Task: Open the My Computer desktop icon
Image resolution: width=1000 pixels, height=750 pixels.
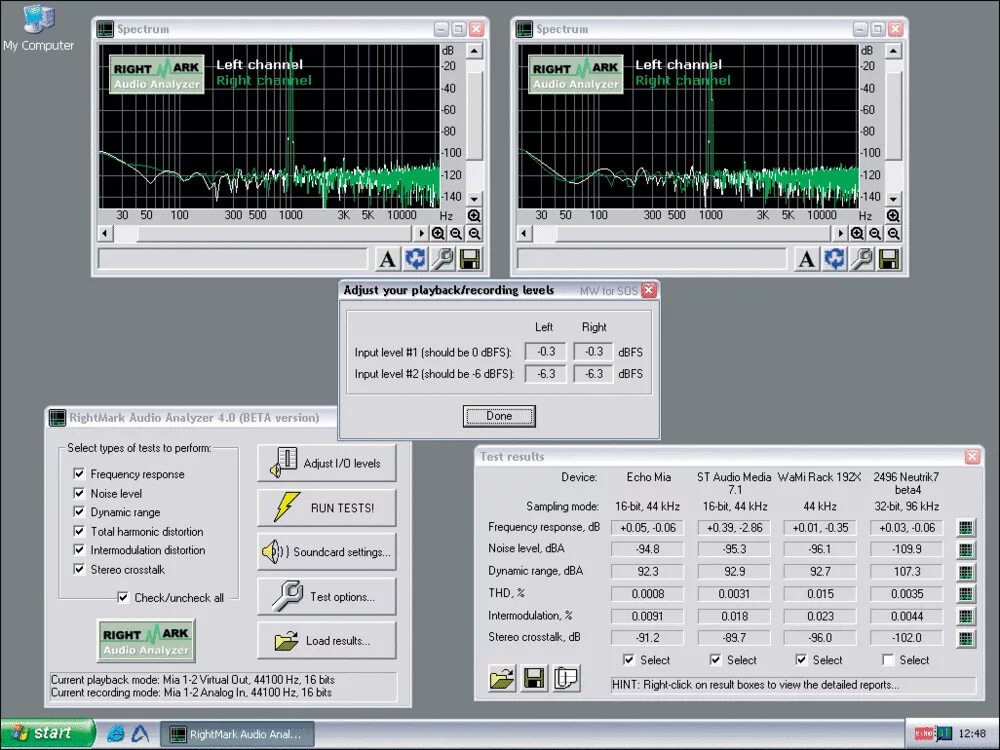Action: 38,28
